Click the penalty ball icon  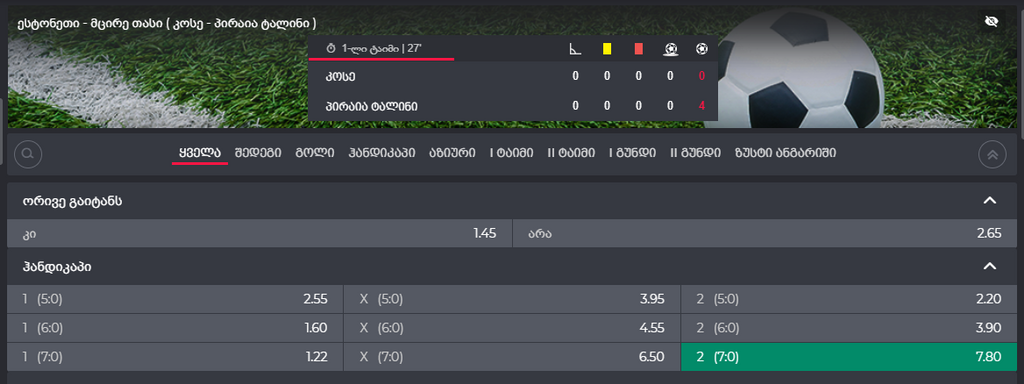click(x=670, y=49)
